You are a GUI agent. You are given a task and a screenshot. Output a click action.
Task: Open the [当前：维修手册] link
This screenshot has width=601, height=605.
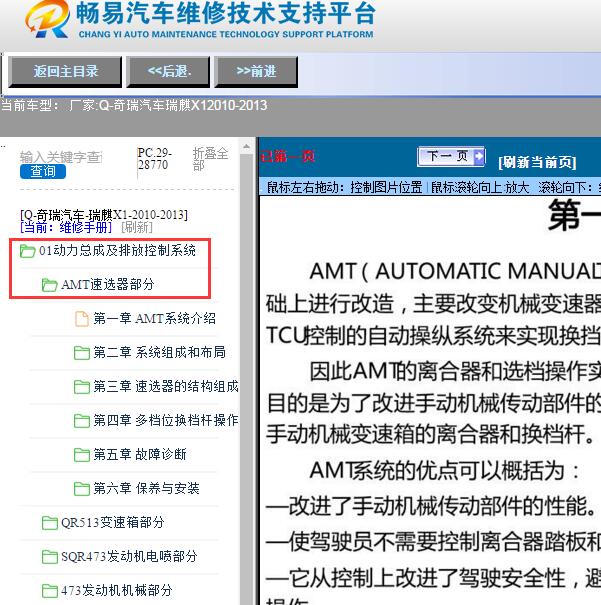click(x=66, y=227)
